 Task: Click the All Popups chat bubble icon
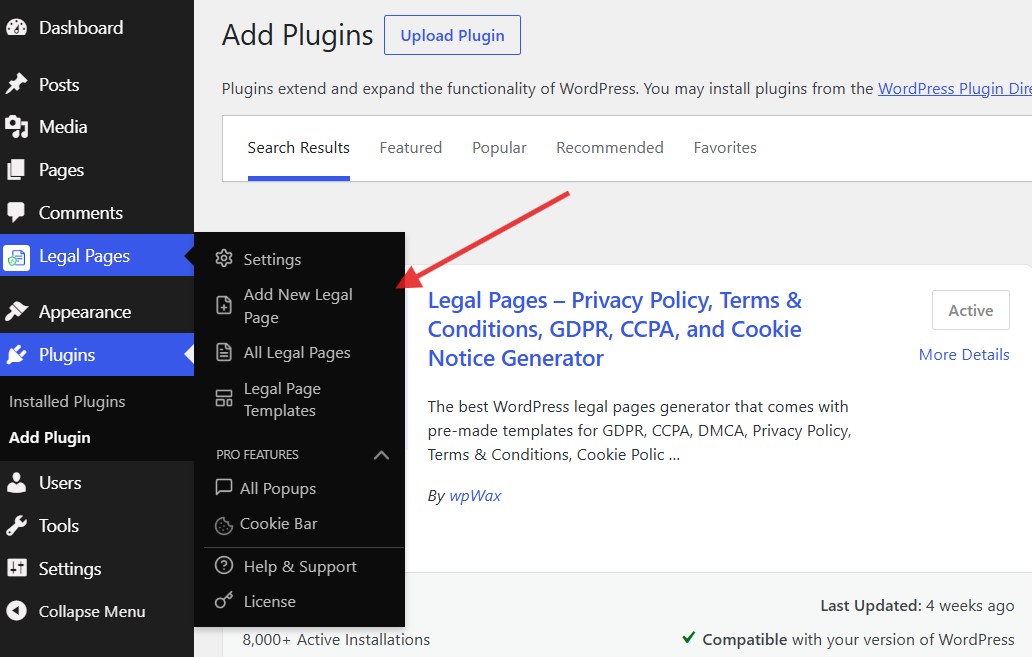pyautogui.click(x=224, y=488)
